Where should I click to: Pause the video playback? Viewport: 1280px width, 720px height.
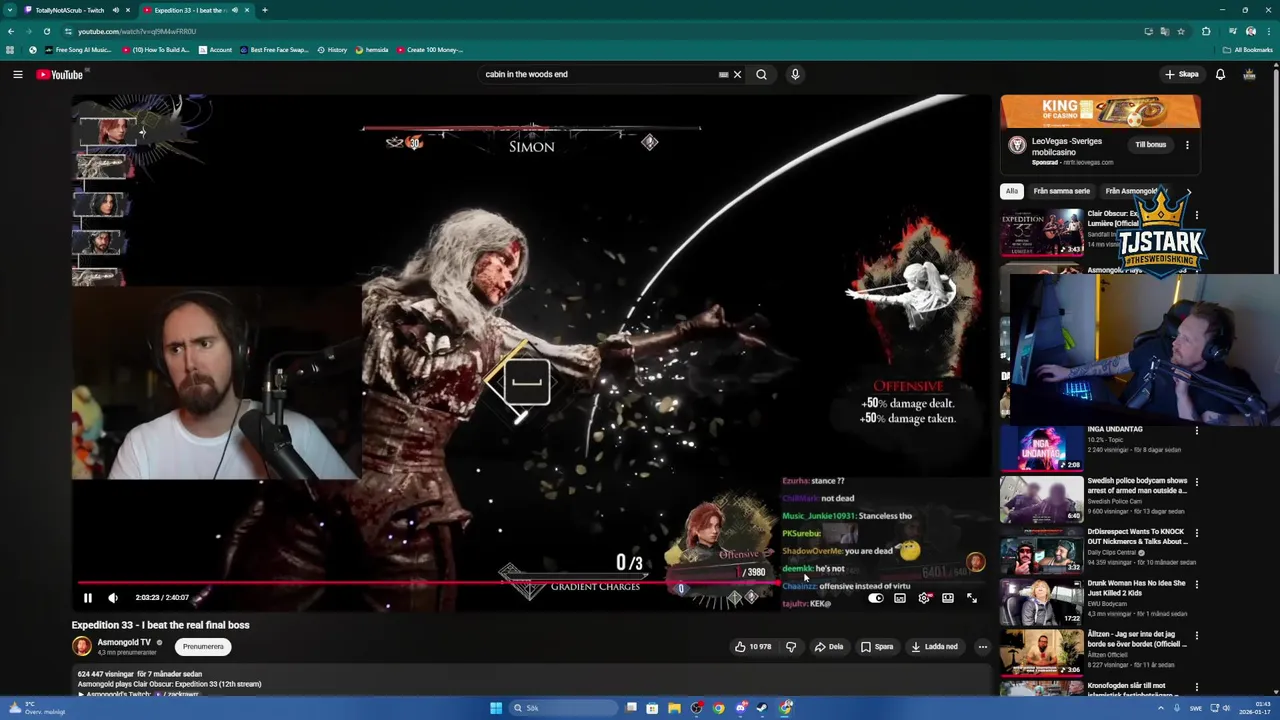coord(87,598)
